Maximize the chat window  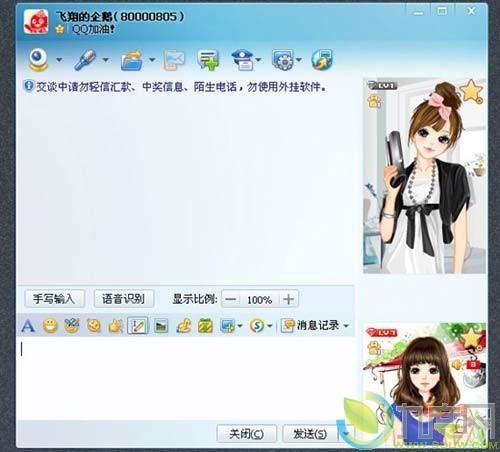pos(442,11)
